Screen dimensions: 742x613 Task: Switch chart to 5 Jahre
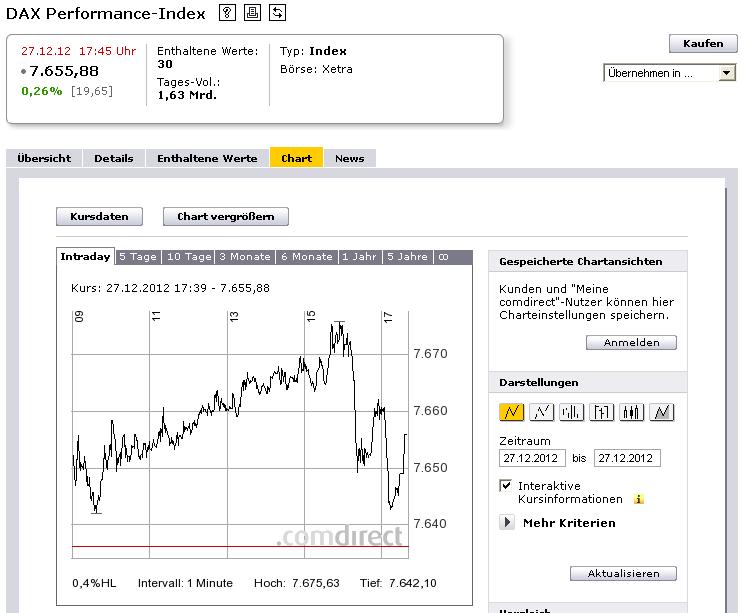[407, 257]
